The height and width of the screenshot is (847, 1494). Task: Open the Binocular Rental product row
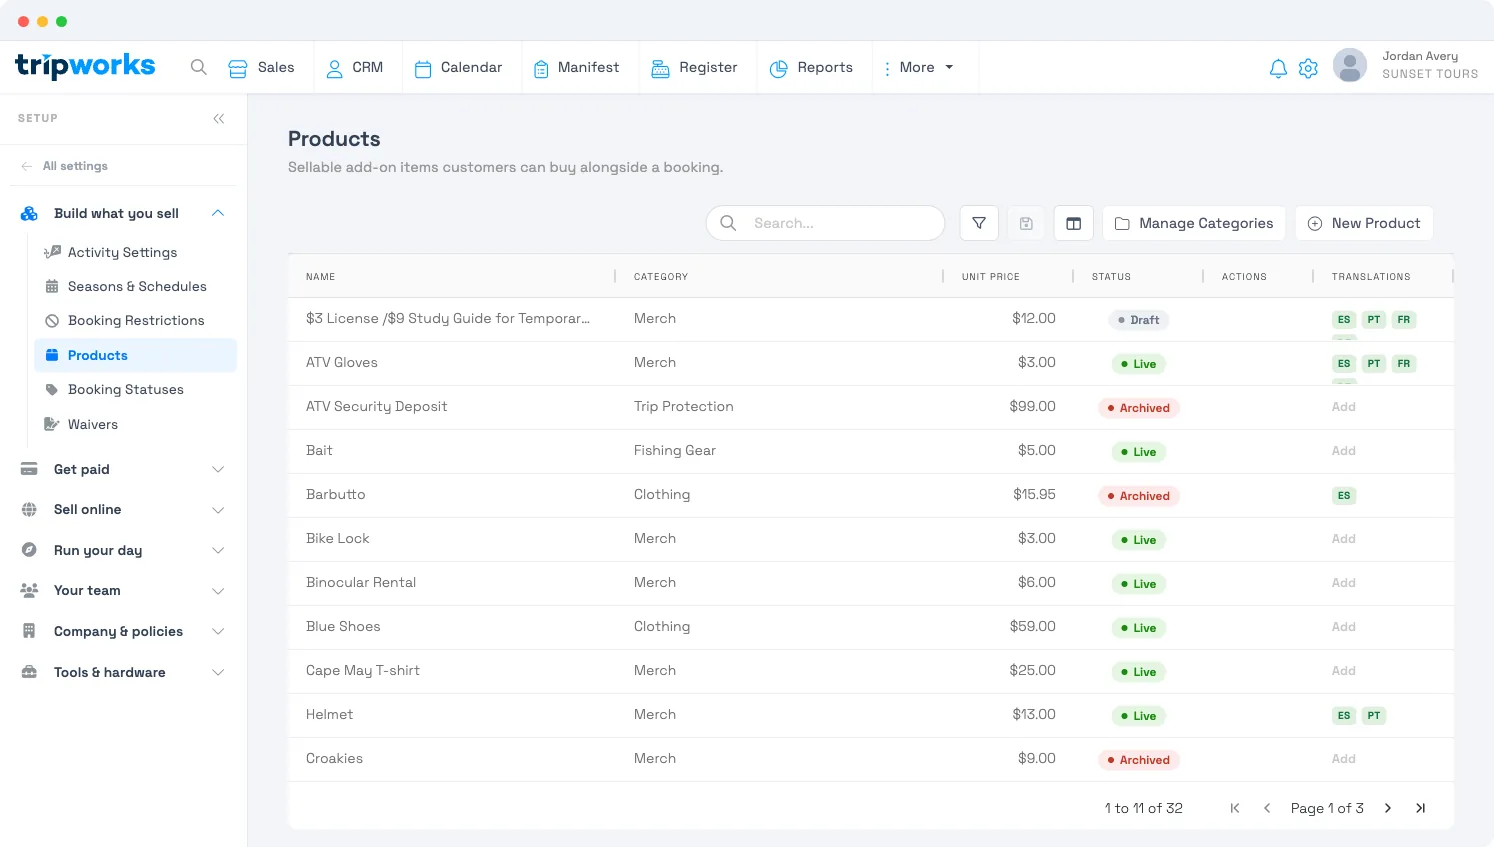click(x=871, y=583)
